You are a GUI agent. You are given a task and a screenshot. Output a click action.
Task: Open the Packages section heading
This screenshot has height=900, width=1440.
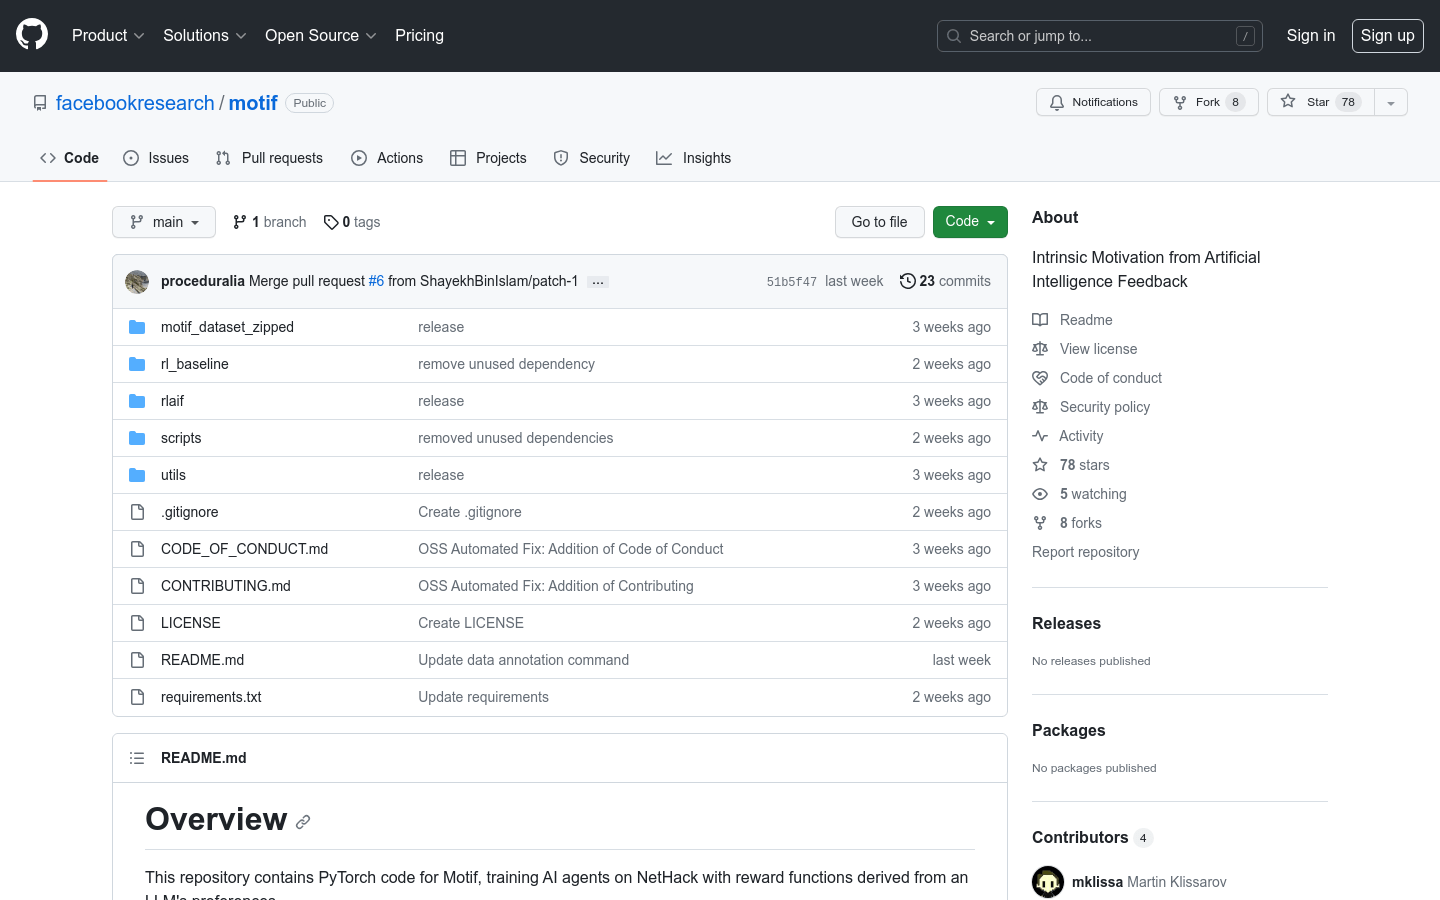click(x=1068, y=730)
